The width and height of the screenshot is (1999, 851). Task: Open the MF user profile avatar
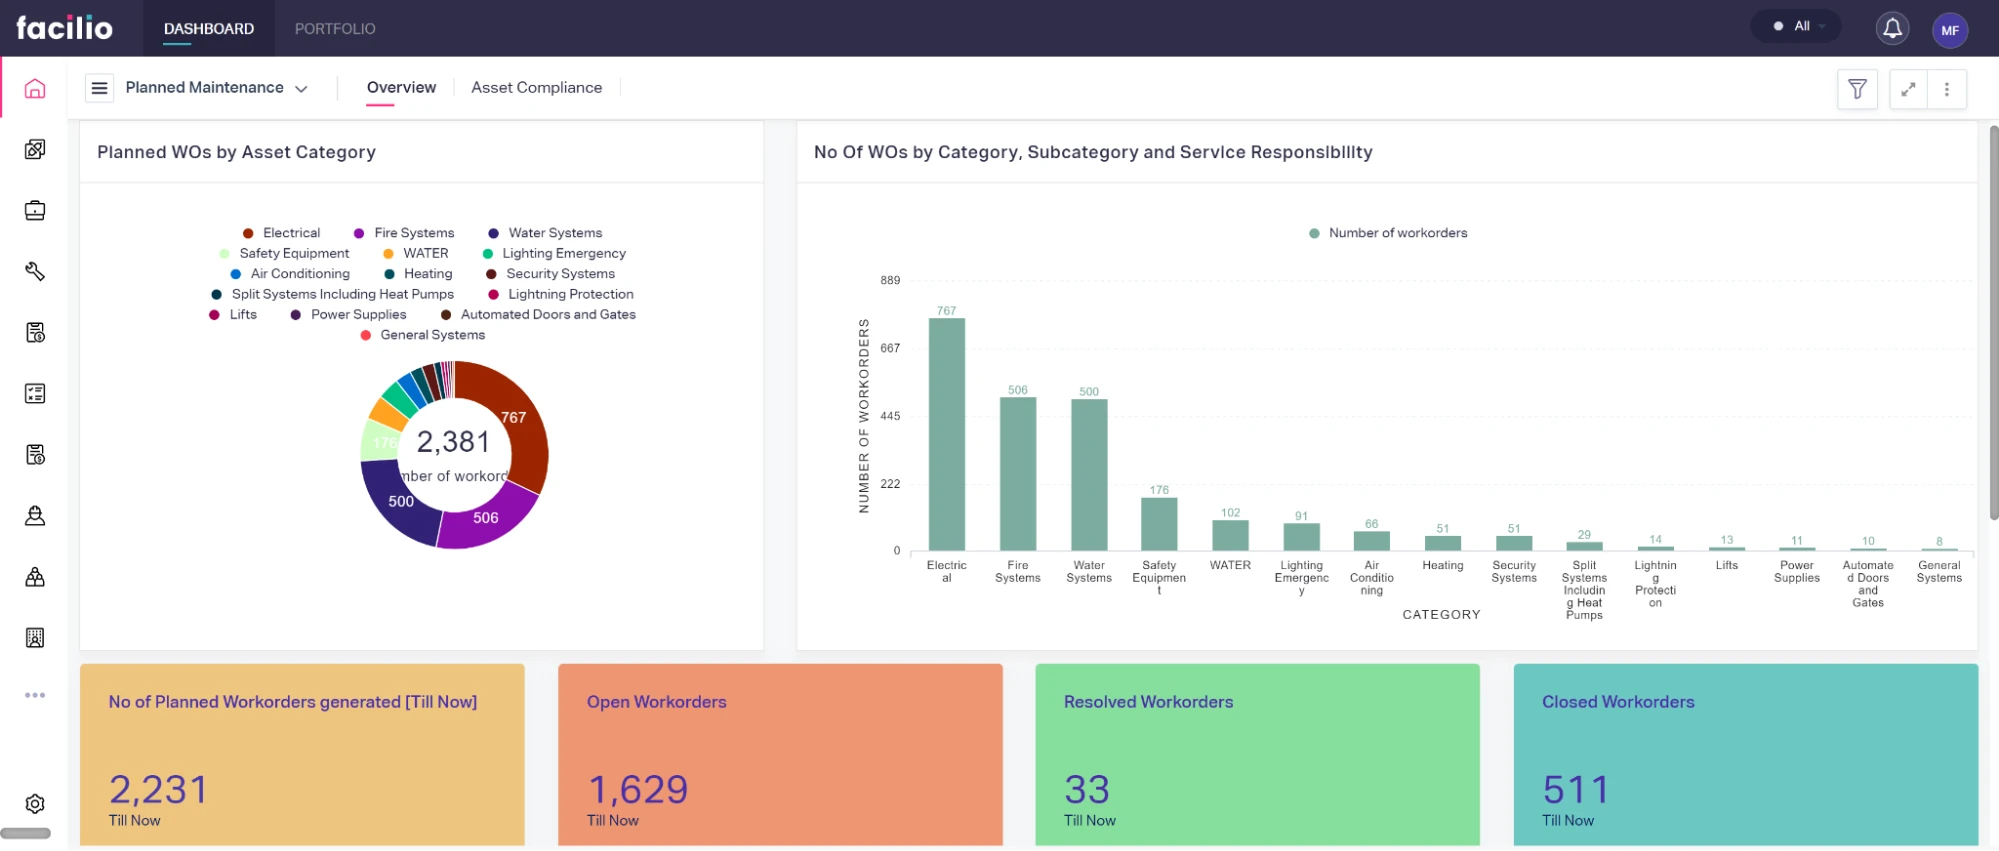click(1949, 30)
